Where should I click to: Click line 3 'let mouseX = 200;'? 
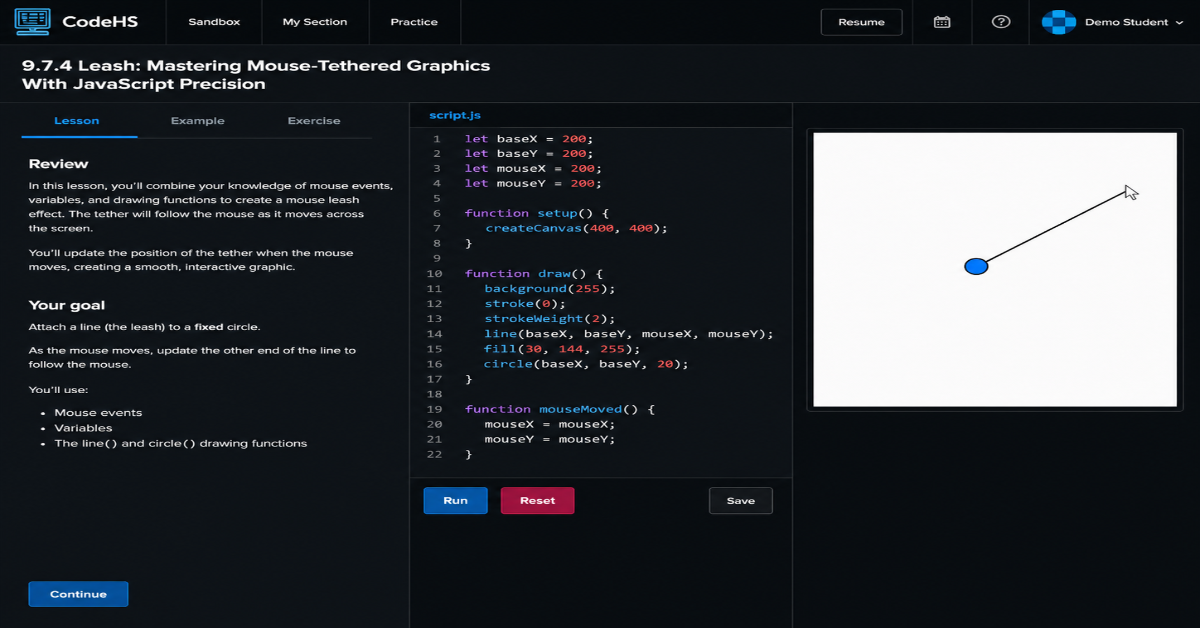533,168
